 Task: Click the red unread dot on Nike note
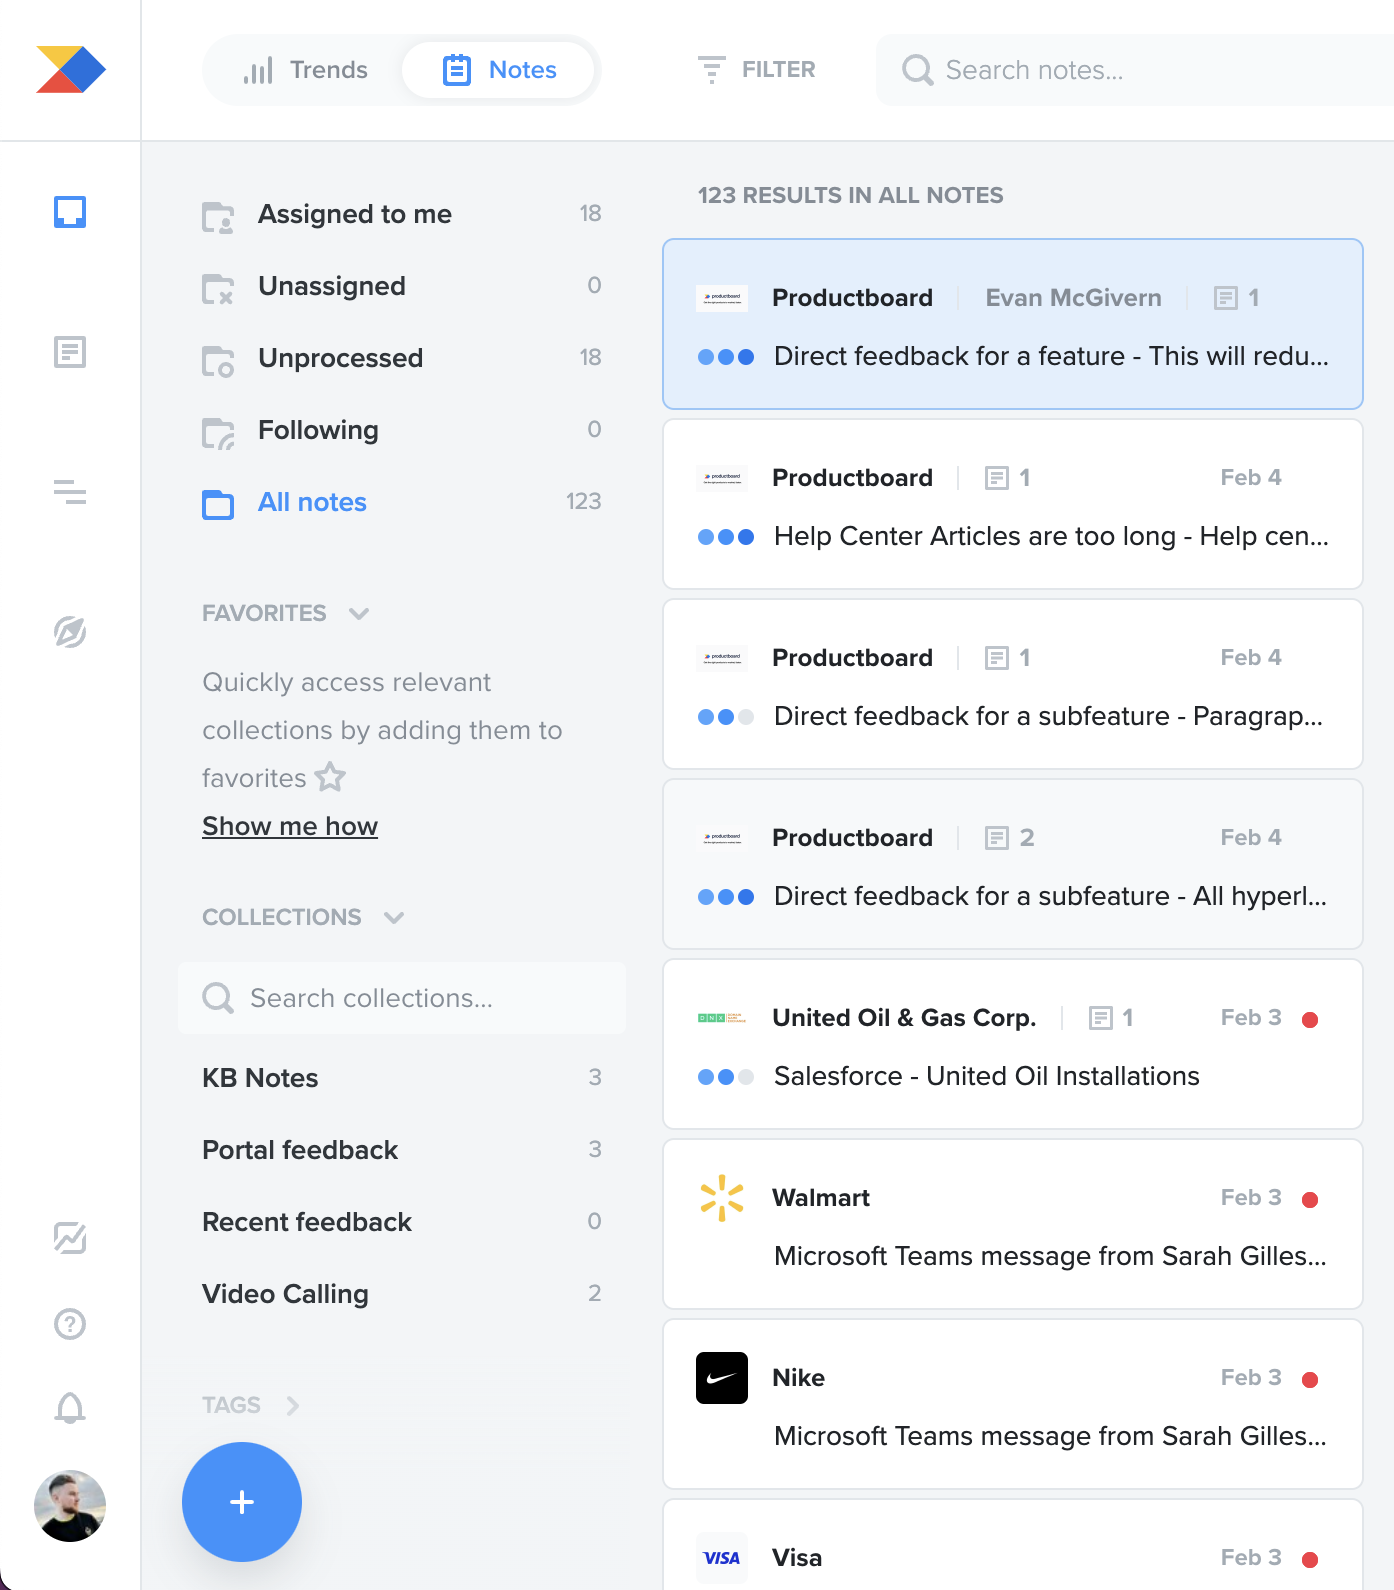point(1310,1380)
